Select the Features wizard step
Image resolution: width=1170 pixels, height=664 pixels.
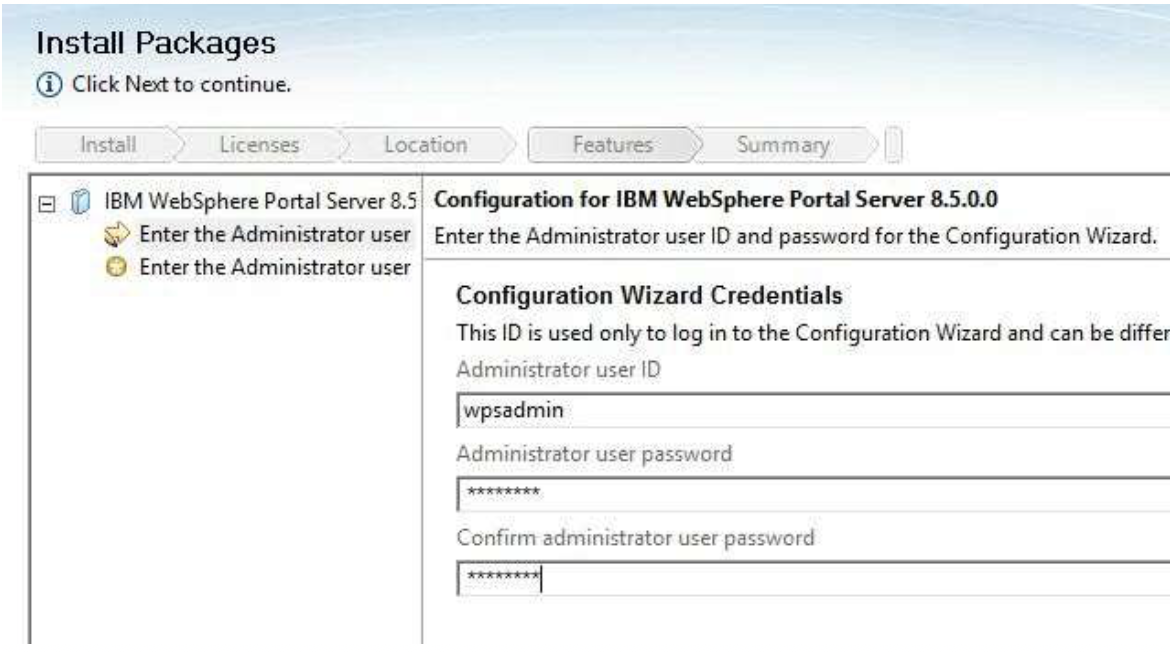[x=612, y=145]
